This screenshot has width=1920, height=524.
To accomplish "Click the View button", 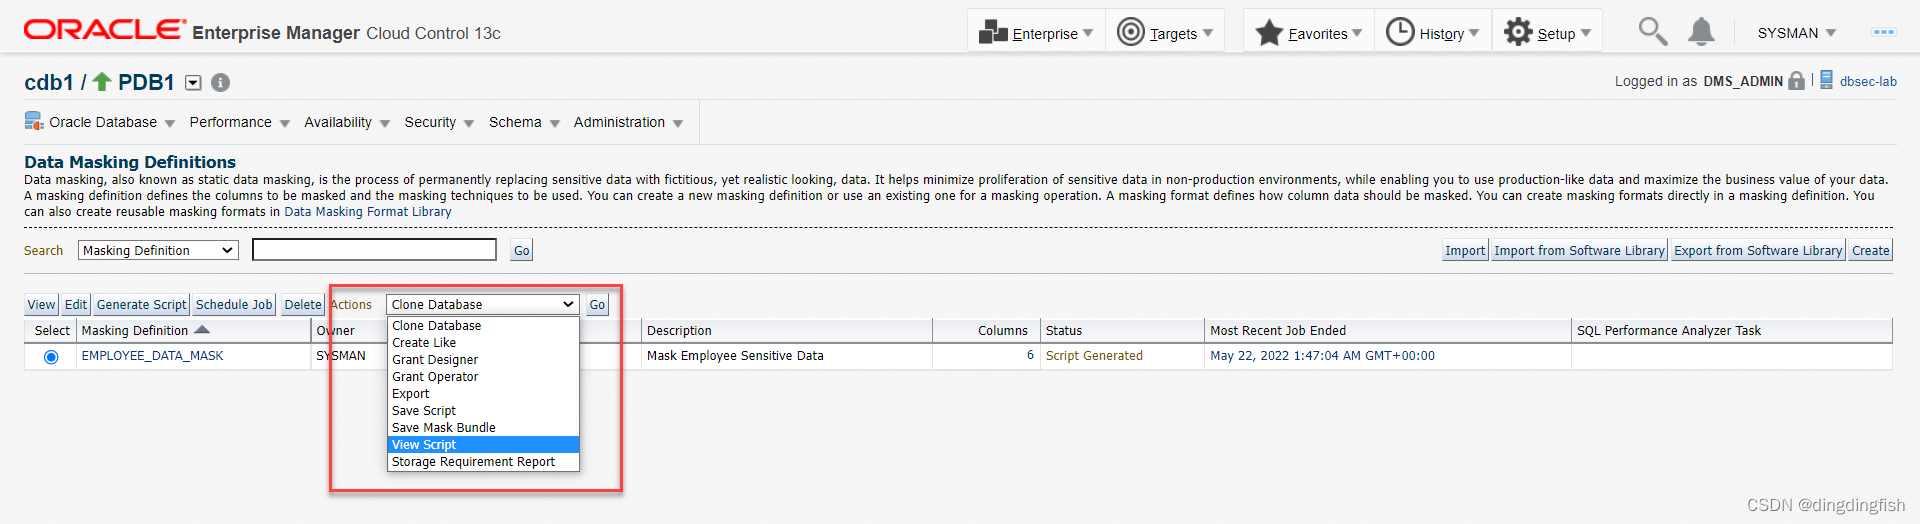I will point(41,305).
